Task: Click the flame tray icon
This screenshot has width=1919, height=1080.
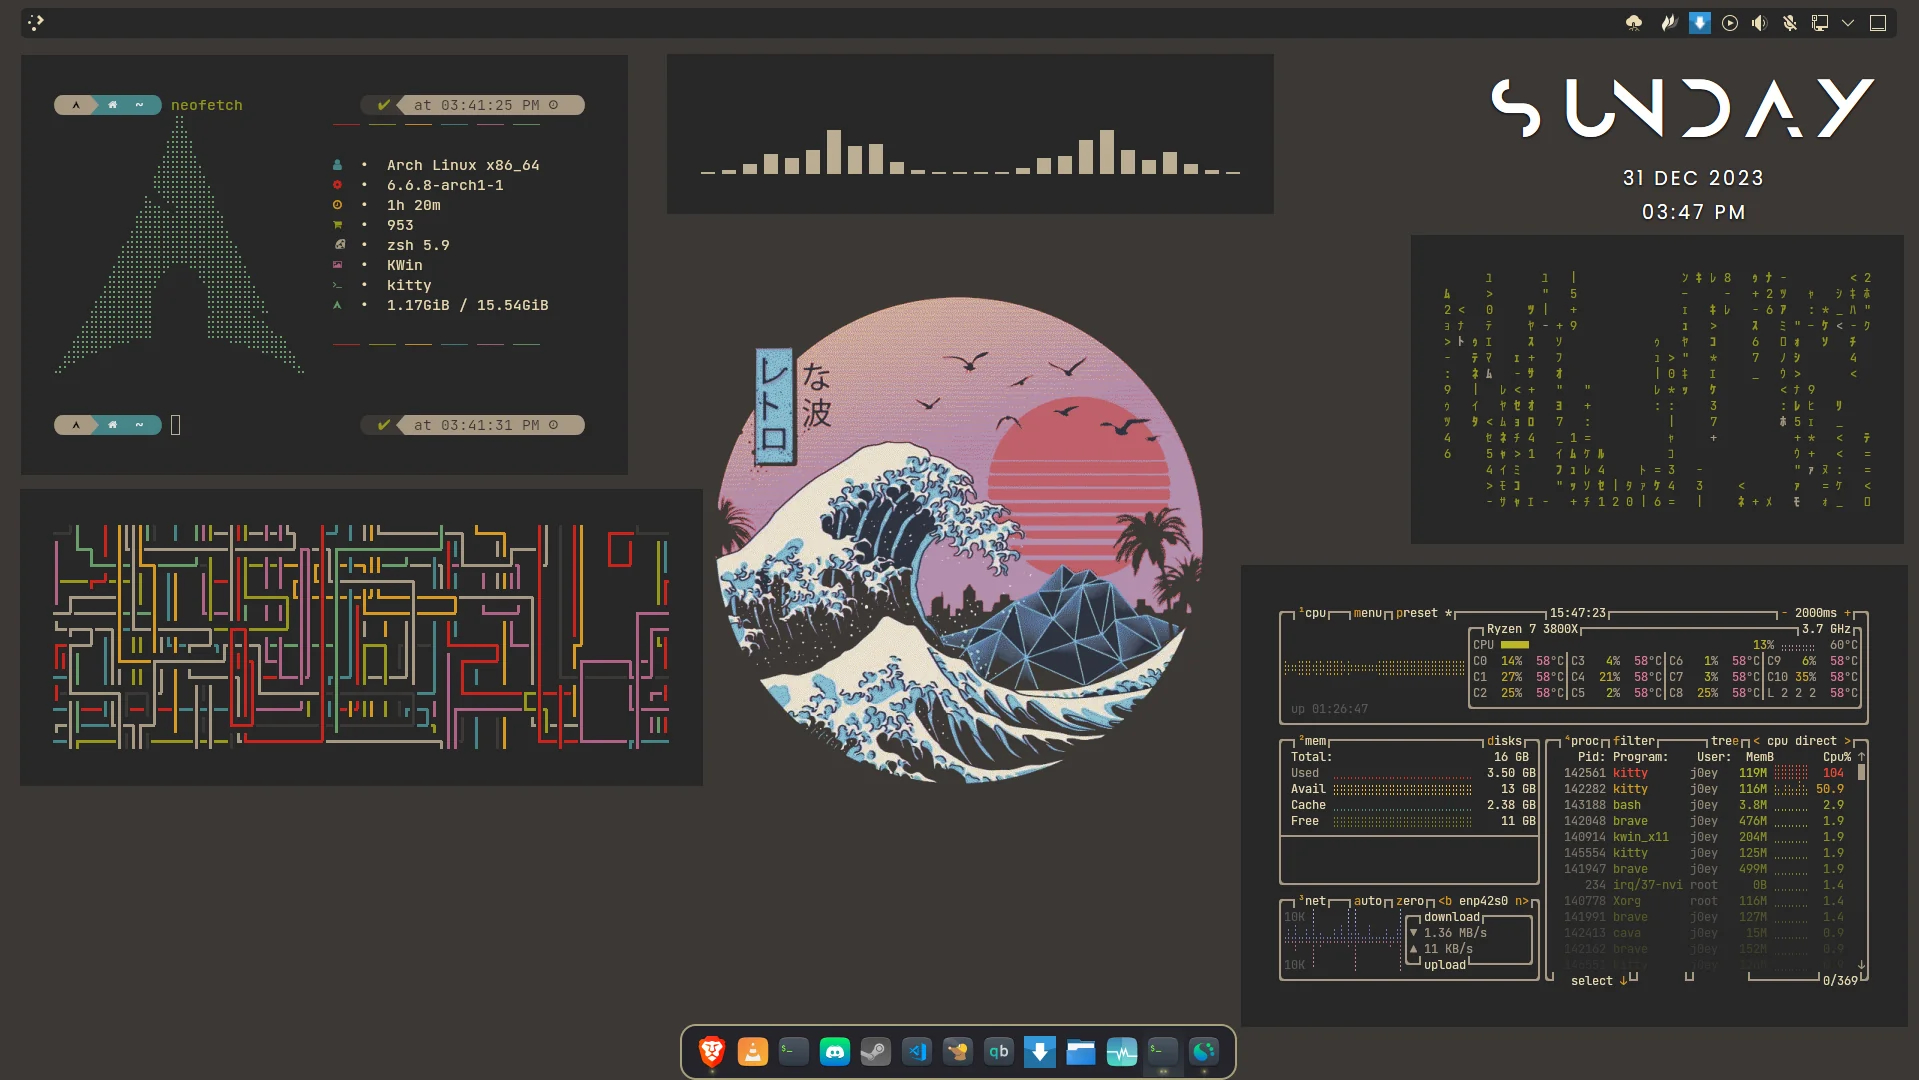Action: pos(1668,23)
